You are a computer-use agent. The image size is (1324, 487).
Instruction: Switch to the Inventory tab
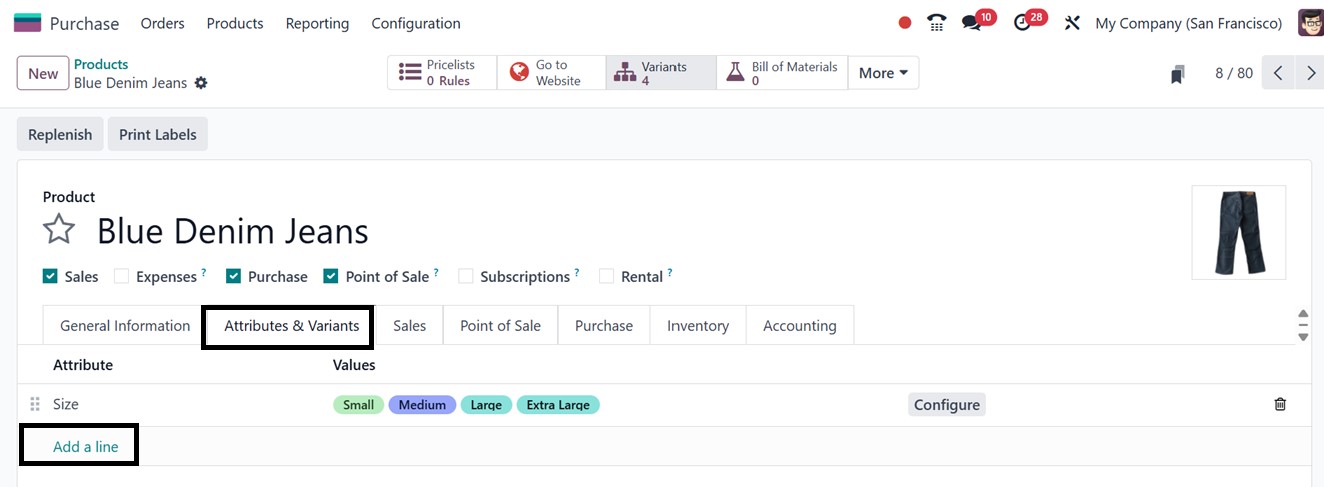point(697,326)
